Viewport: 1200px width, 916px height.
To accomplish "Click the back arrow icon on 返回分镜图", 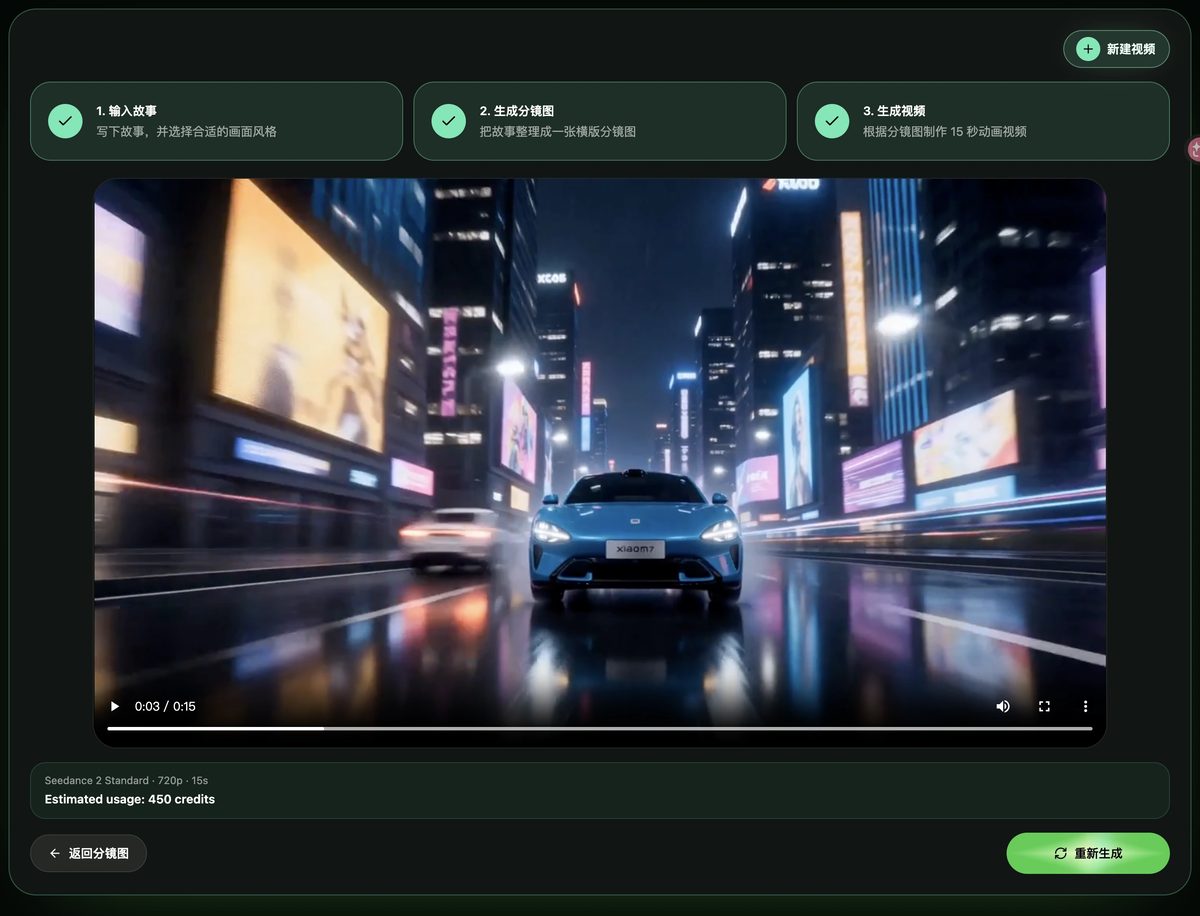I will pyautogui.click(x=54, y=853).
